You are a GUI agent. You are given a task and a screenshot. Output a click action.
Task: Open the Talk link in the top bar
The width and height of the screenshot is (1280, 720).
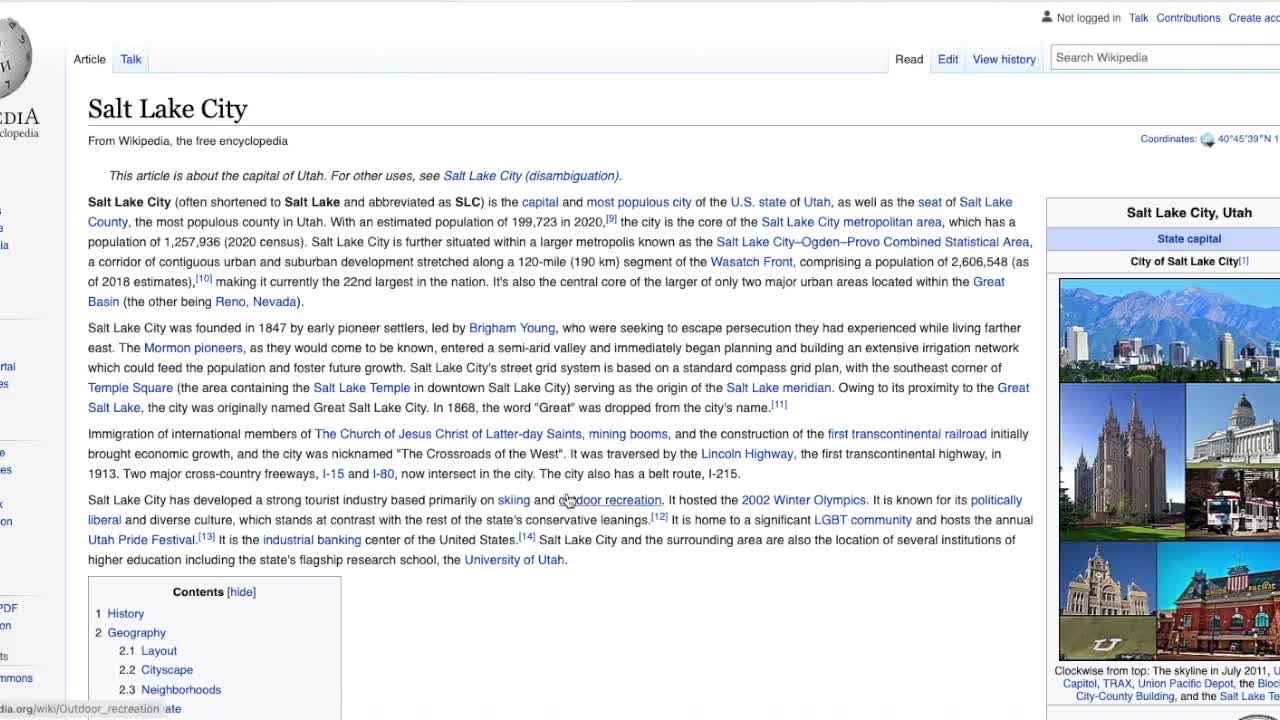coord(1138,18)
